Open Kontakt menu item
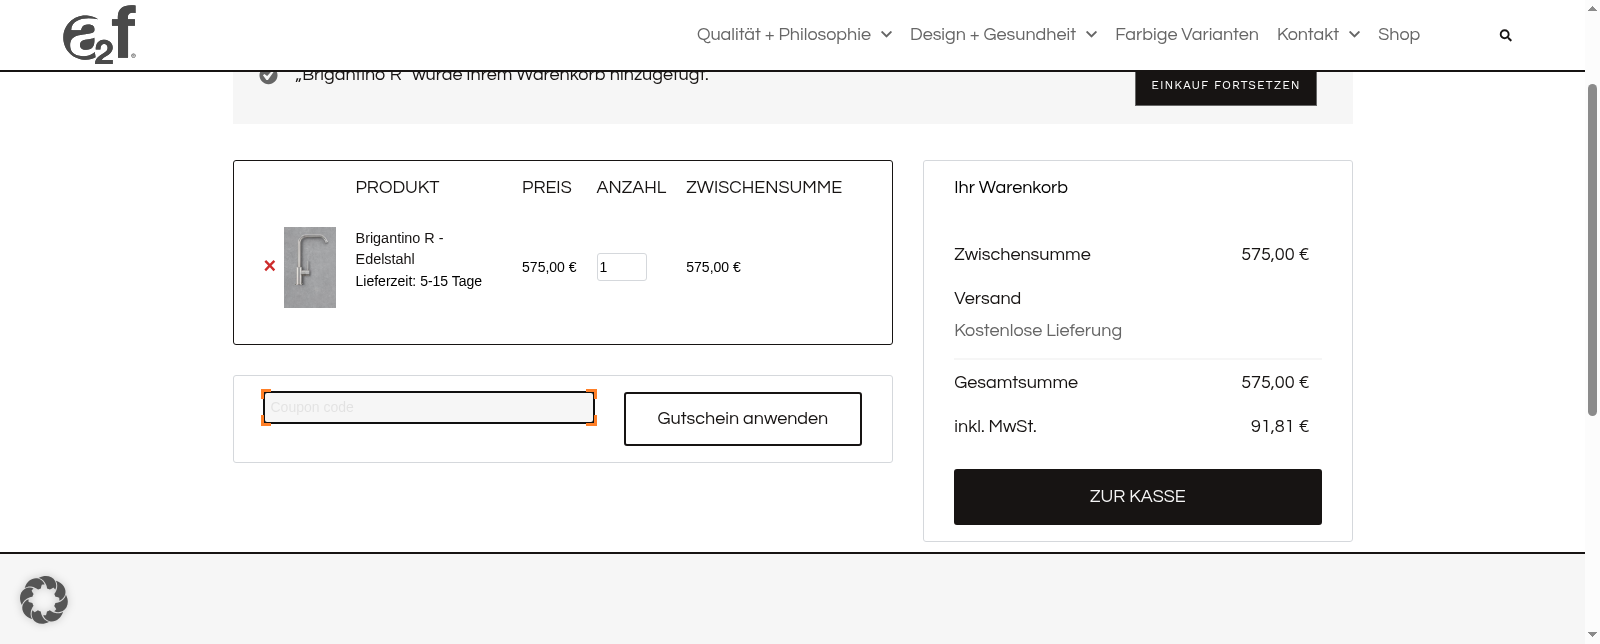This screenshot has width=1600, height=644. tap(1308, 34)
